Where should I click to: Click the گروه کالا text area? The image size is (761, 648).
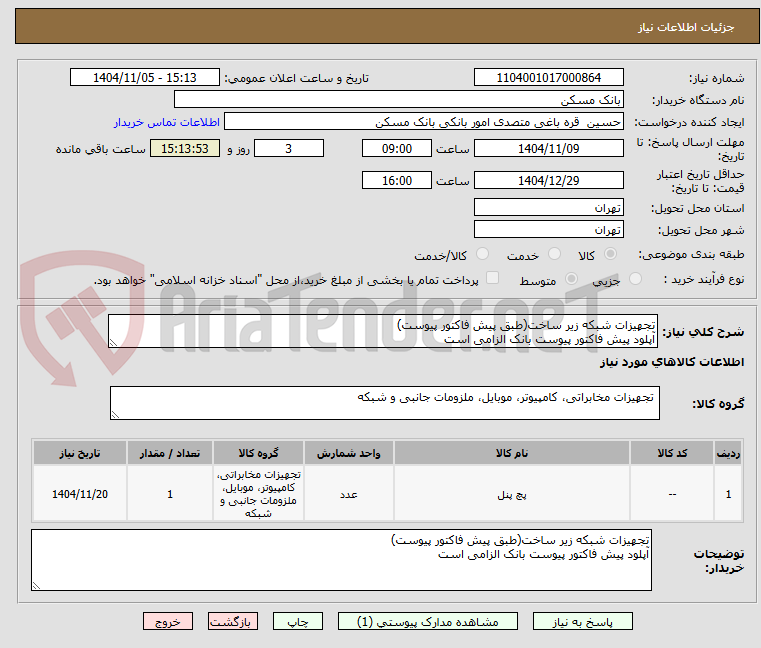tap(385, 403)
